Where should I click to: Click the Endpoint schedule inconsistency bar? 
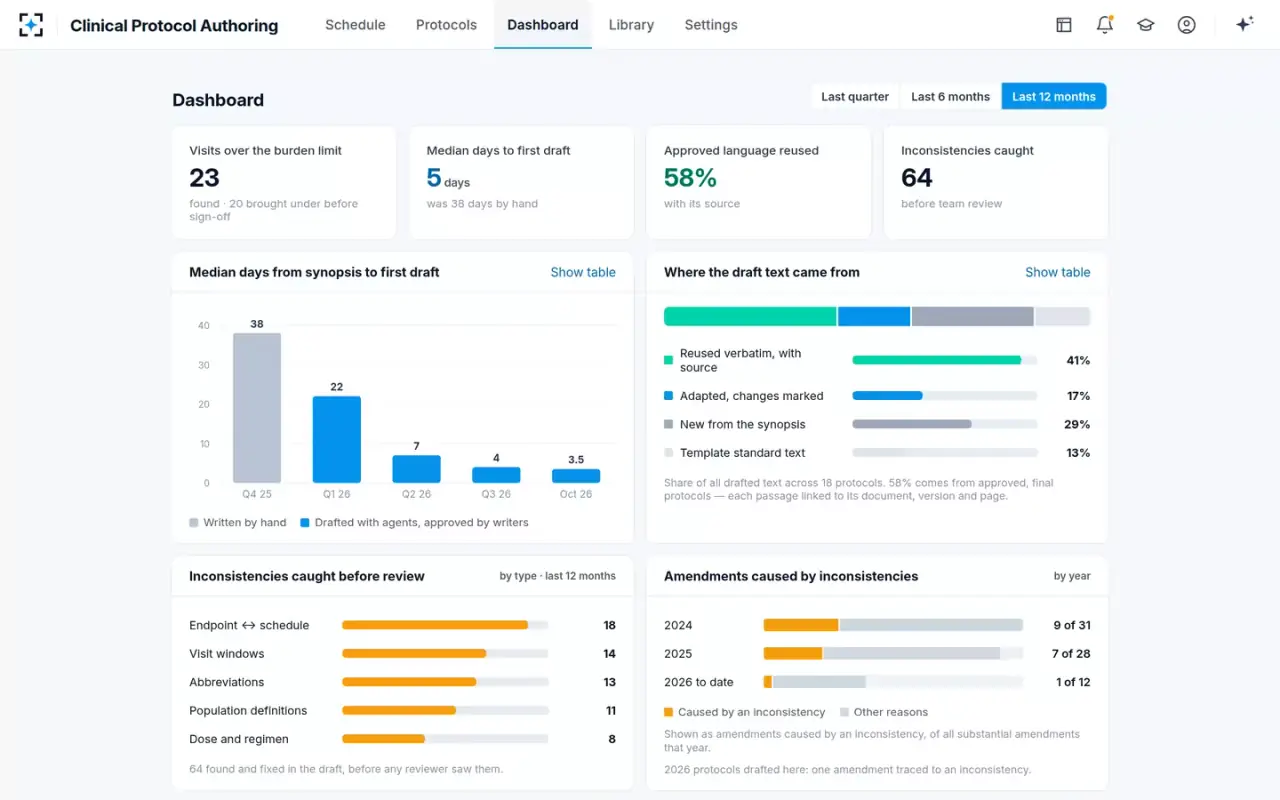(x=445, y=625)
